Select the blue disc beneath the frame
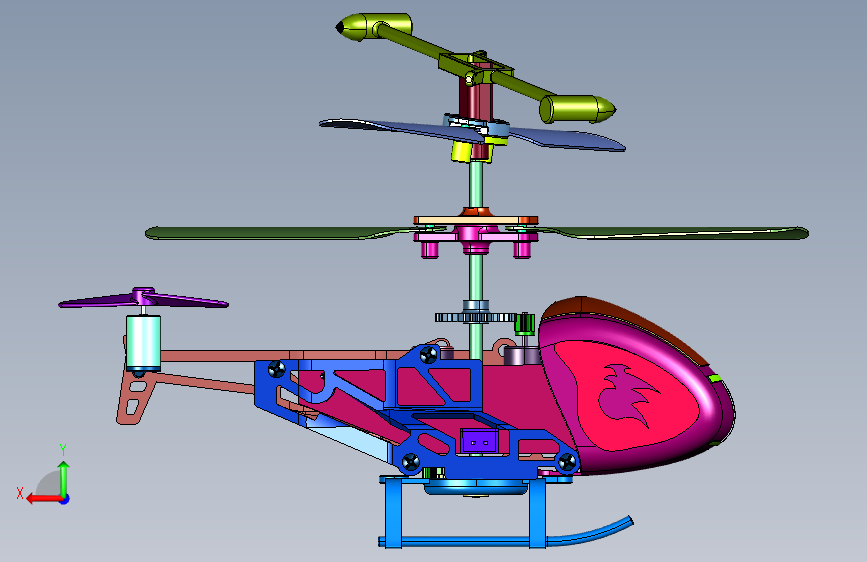This screenshot has height=562, width=867. click(476, 487)
